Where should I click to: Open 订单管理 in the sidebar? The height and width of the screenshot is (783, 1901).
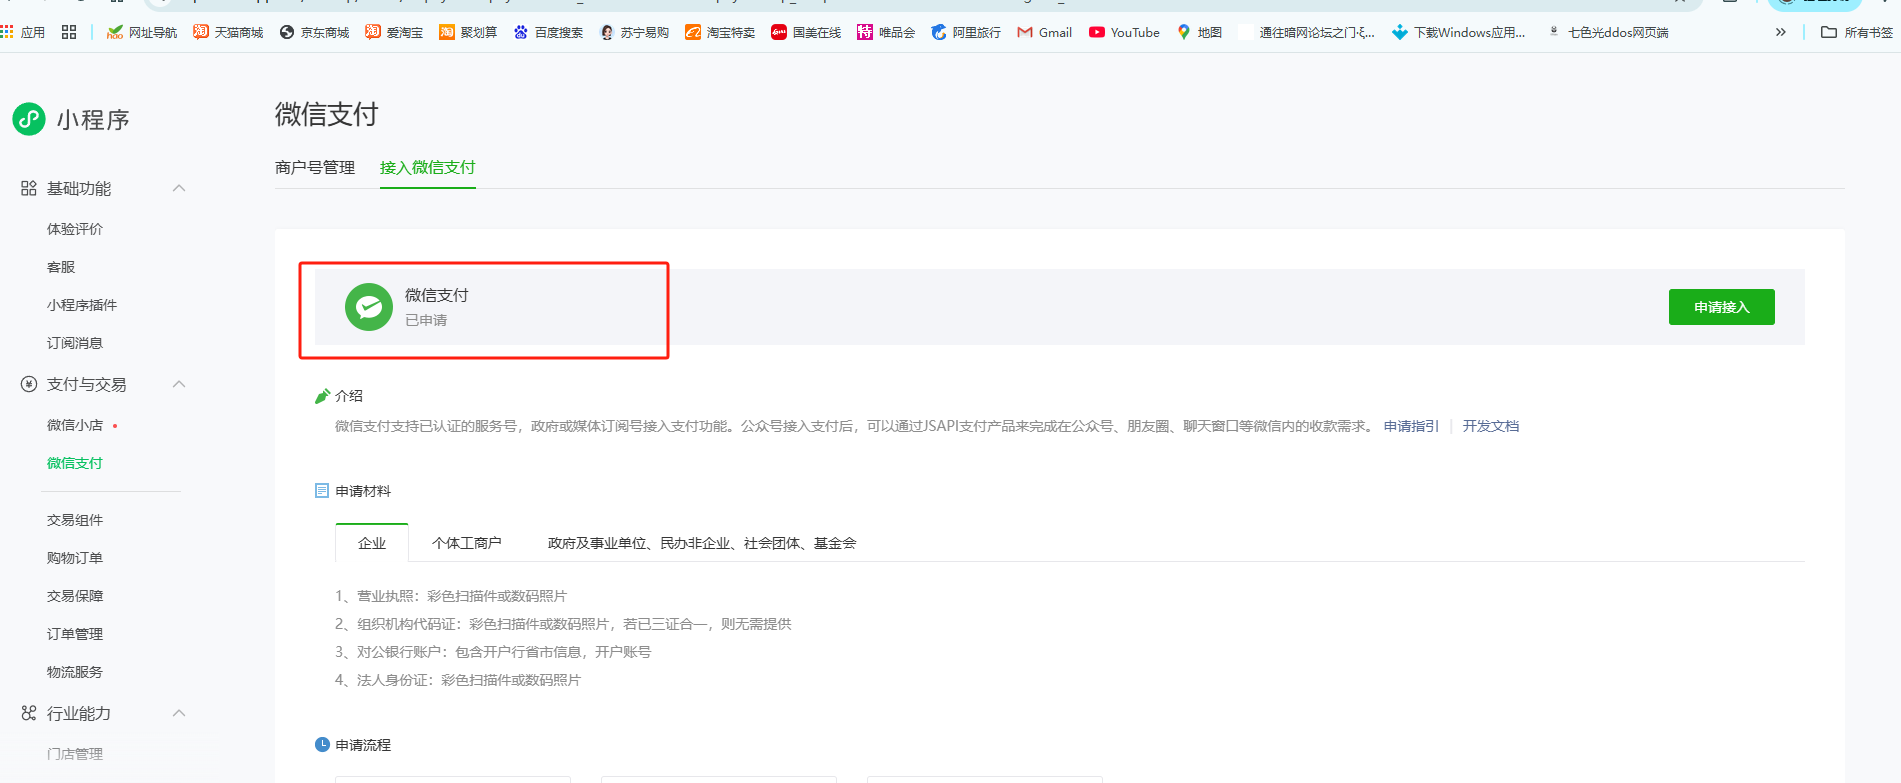click(75, 634)
